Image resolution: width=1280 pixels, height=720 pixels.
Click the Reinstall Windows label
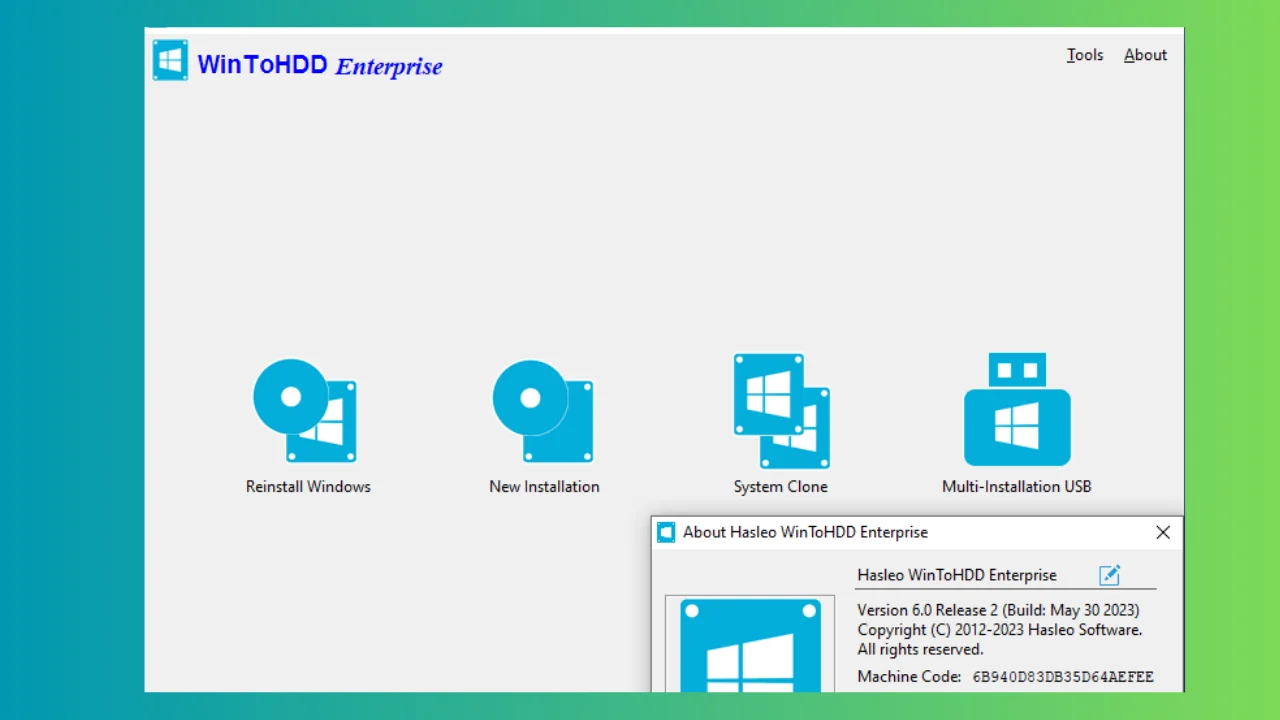[308, 487]
